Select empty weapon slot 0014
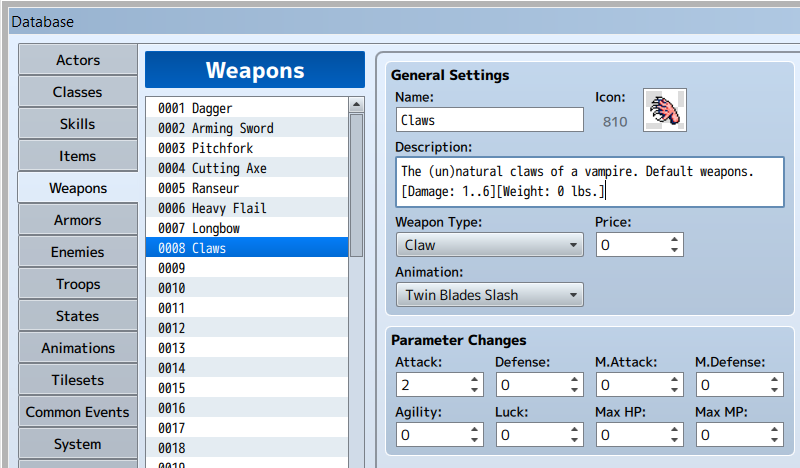The image size is (800, 468). [247, 368]
